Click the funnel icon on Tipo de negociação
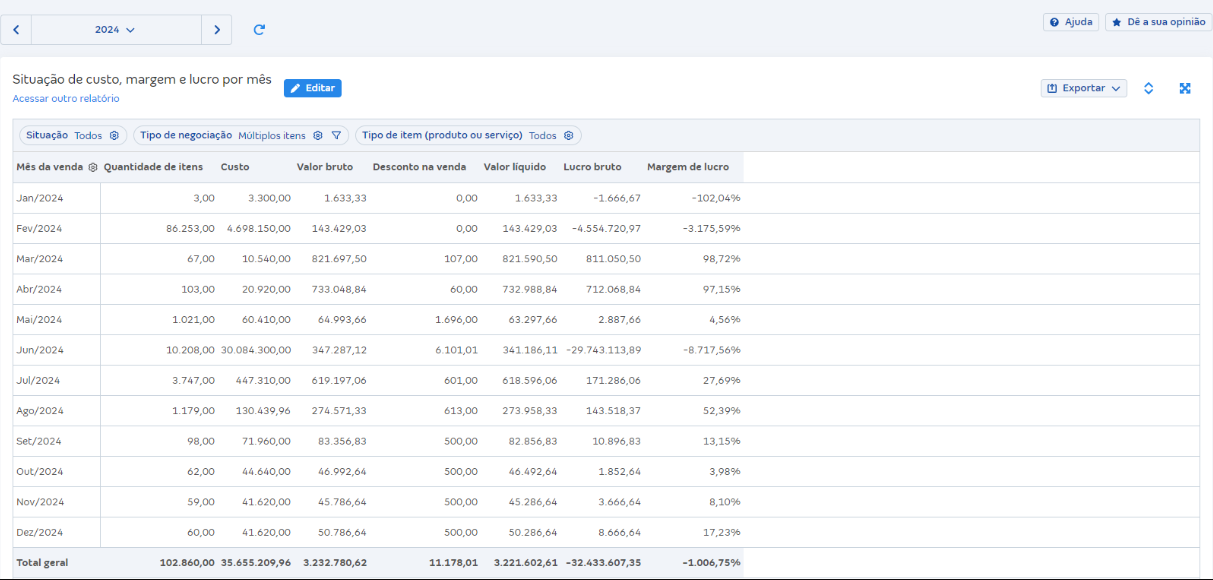1213x580 pixels. click(337, 136)
